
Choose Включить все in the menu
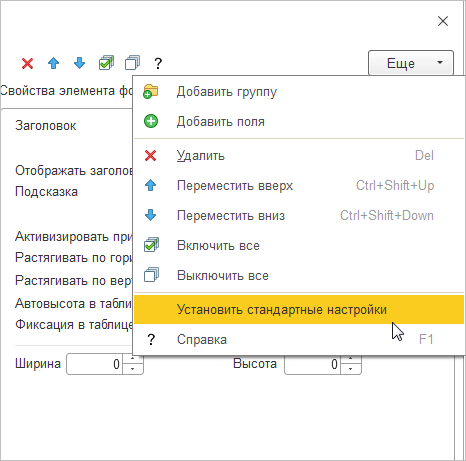299,245
